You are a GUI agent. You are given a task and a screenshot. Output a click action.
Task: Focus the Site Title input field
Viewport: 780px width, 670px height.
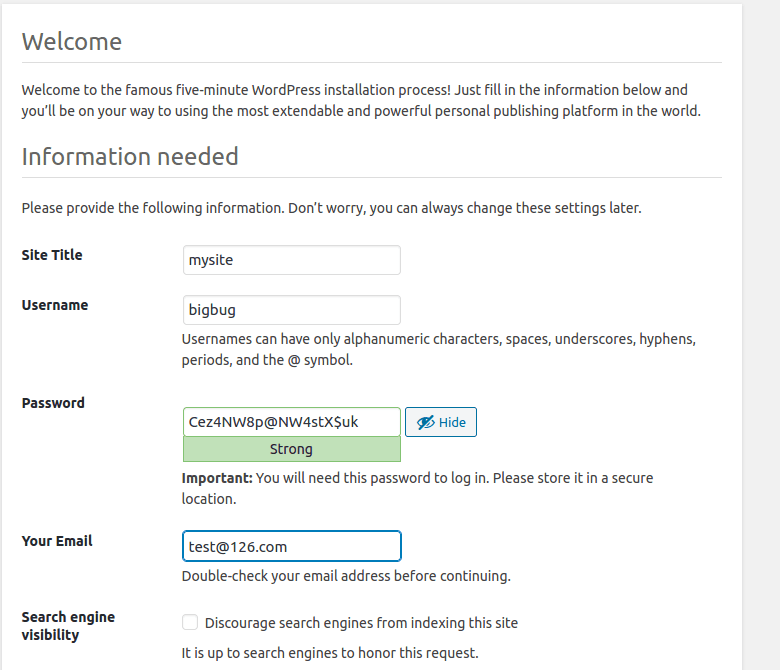coord(291,260)
